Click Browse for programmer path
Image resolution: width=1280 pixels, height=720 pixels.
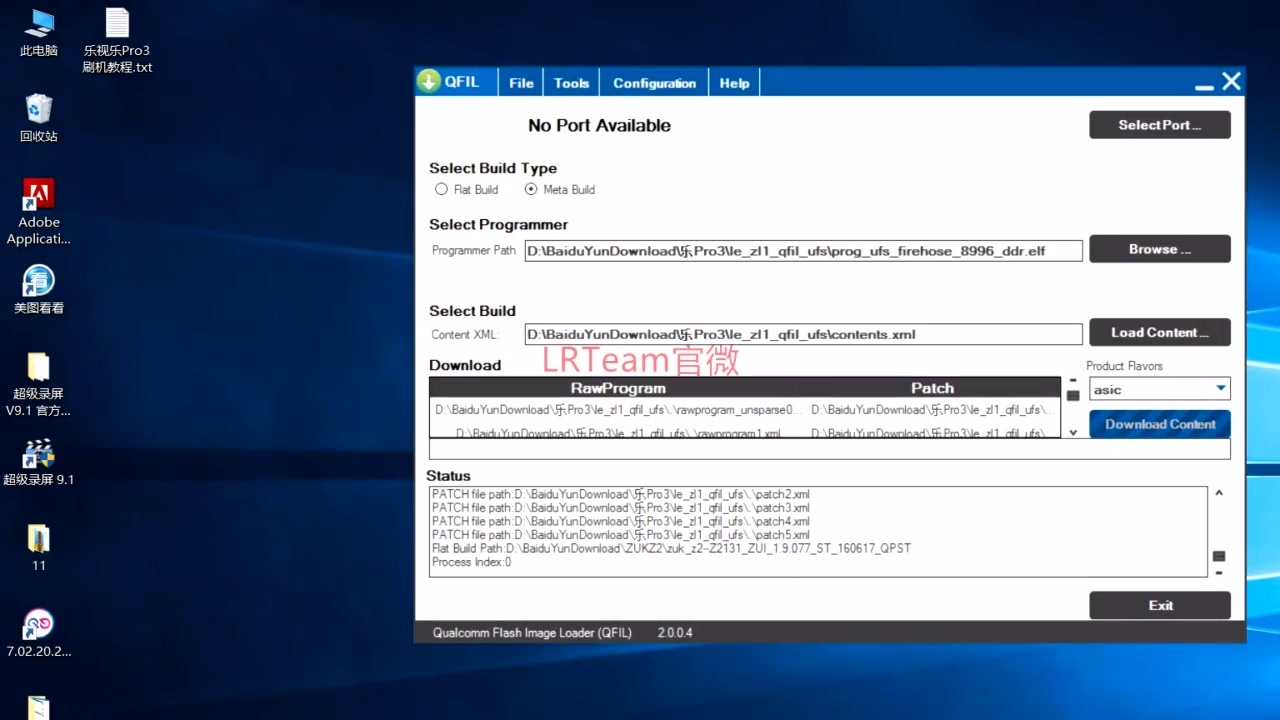(x=1160, y=249)
